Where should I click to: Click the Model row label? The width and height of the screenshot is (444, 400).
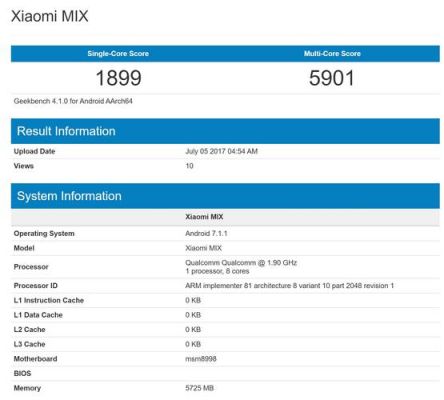coord(24,248)
